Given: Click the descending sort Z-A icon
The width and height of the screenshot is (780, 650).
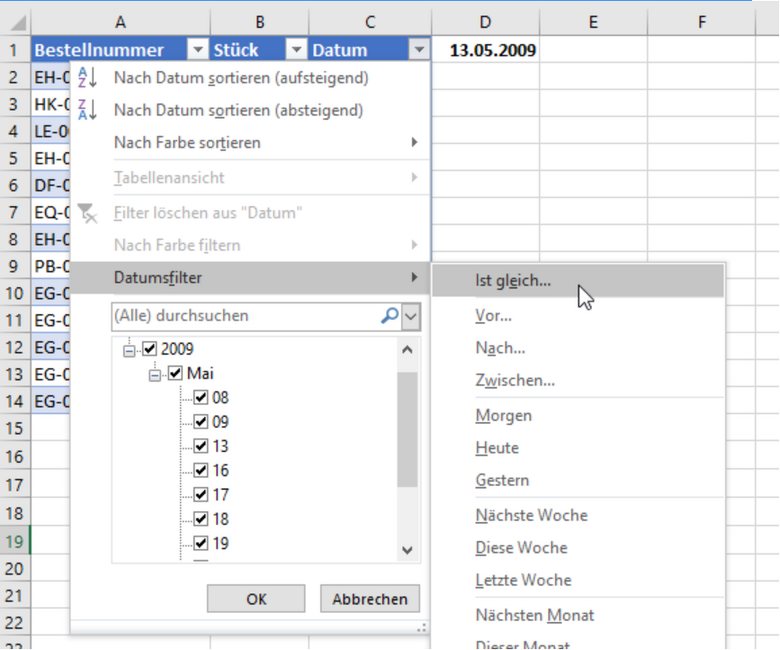Looking at the screenshot, I should 87,110.
